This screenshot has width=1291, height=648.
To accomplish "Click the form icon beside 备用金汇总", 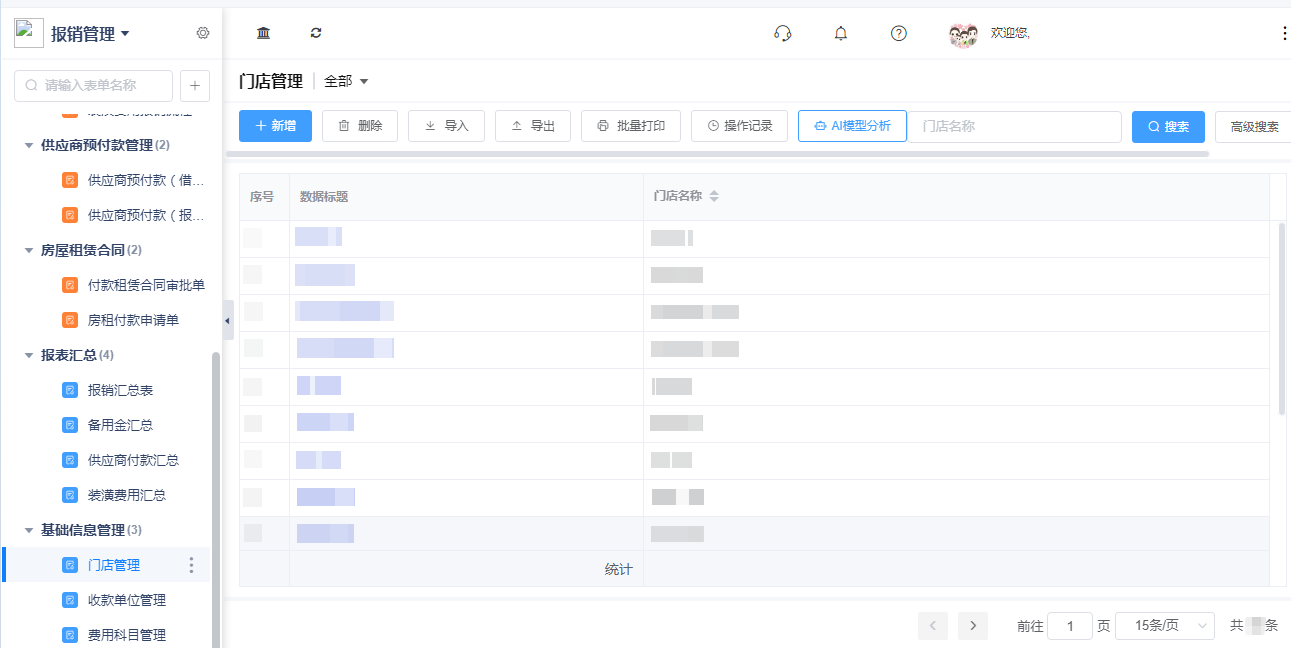I will coord(70,425).
